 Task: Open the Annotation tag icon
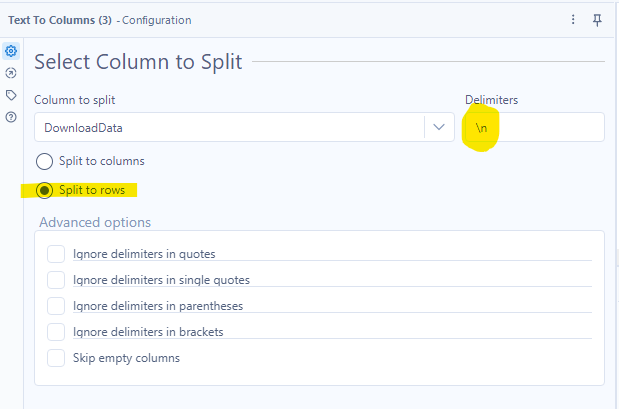[11, 95]
